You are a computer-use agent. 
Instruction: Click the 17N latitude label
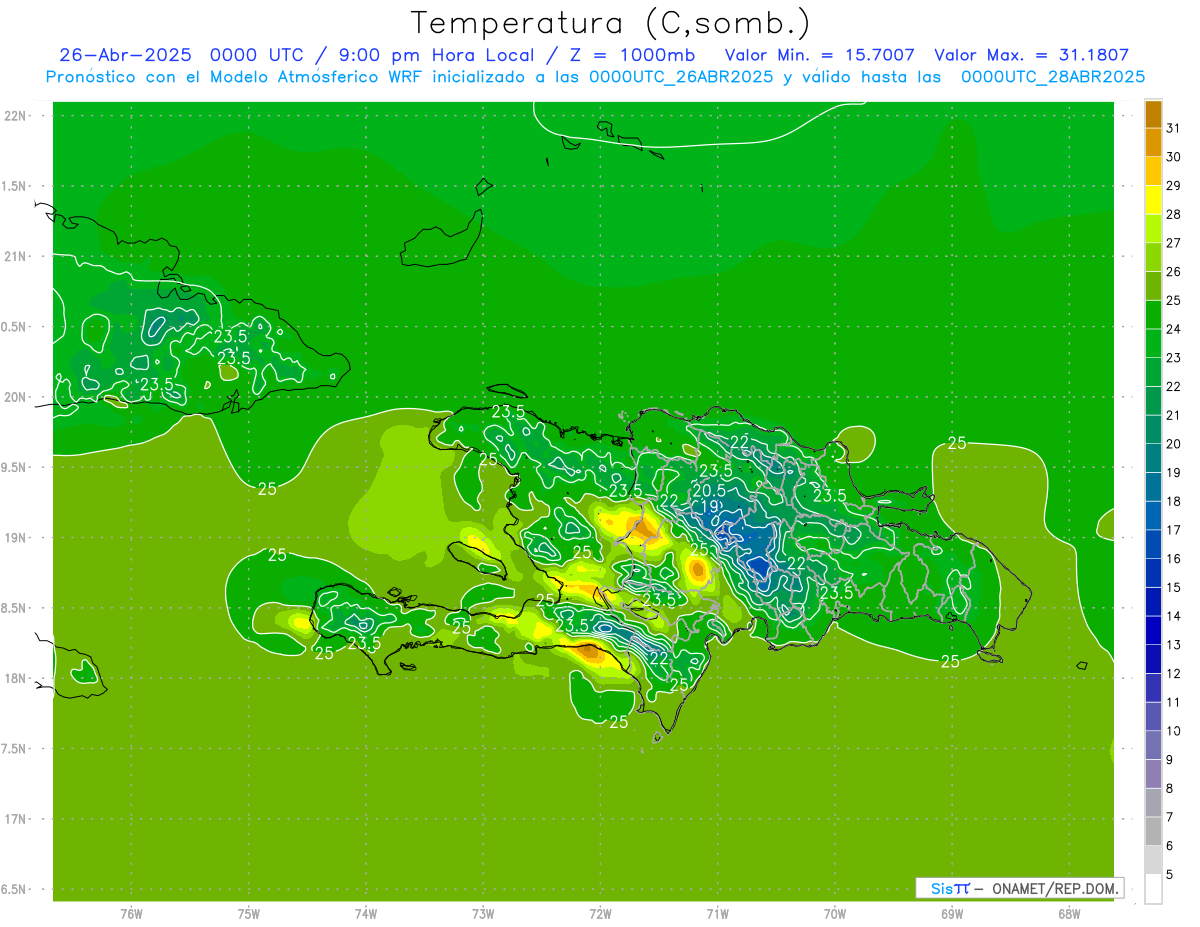coord(15,819)
